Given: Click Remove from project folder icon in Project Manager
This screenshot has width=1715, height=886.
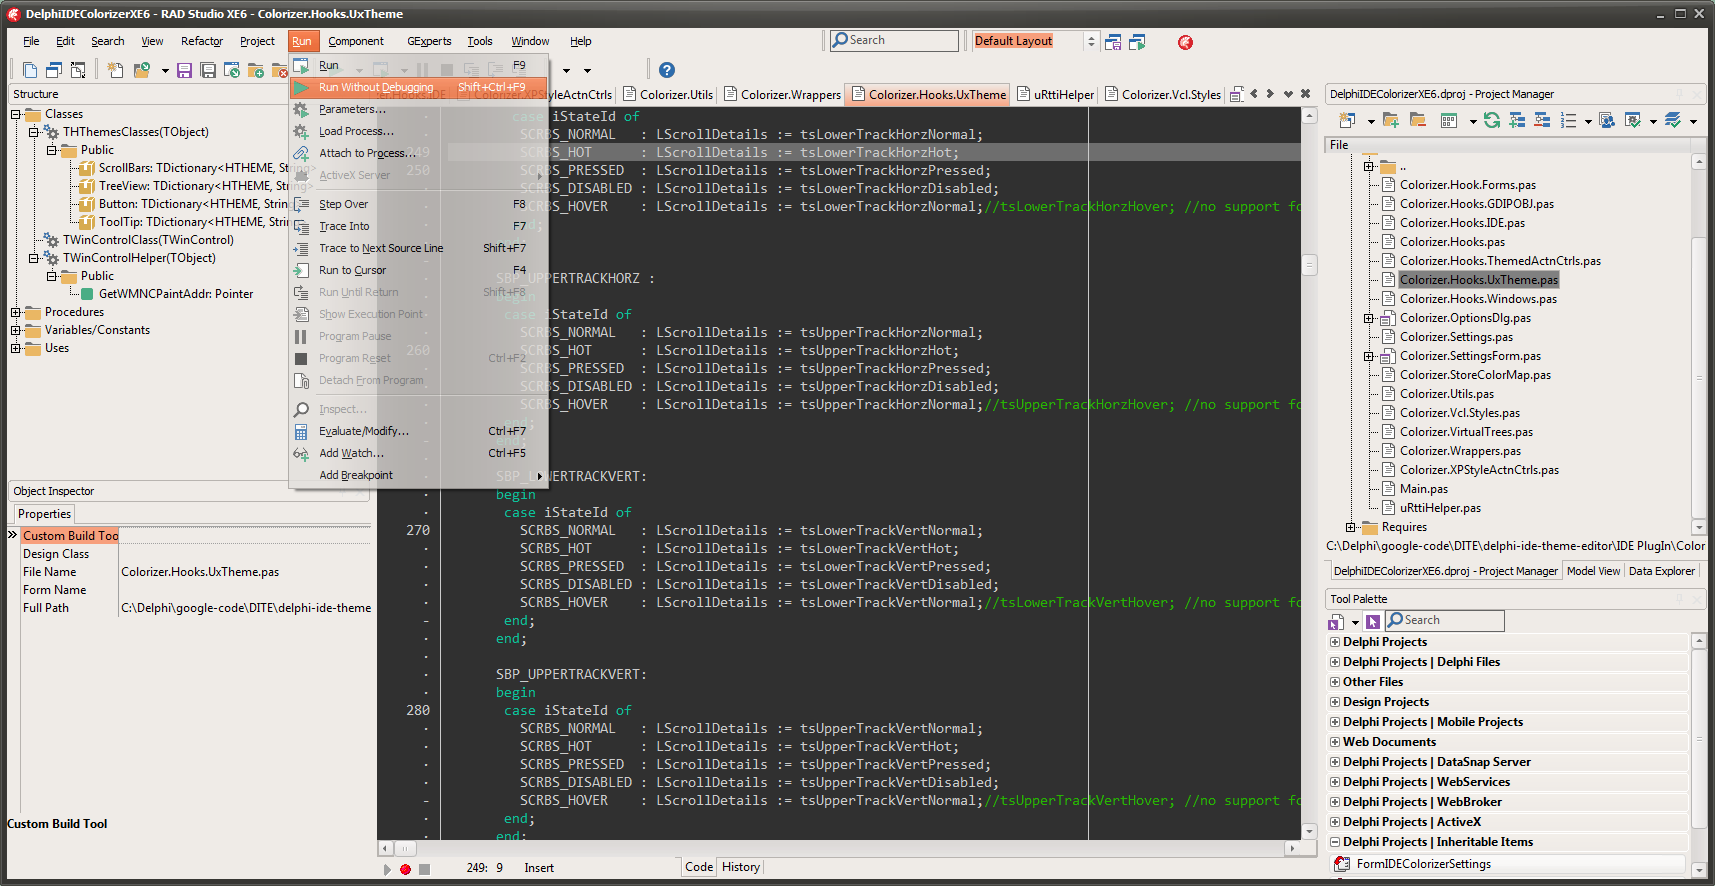Looking at the screenshot, I should tap(1417, 120).
